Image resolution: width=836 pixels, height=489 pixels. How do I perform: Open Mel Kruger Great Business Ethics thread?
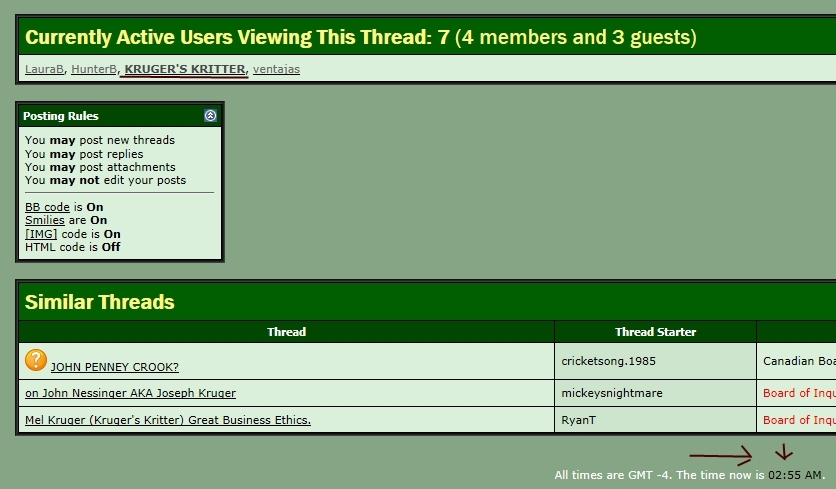pyautogui.click(x=168, y=420)
